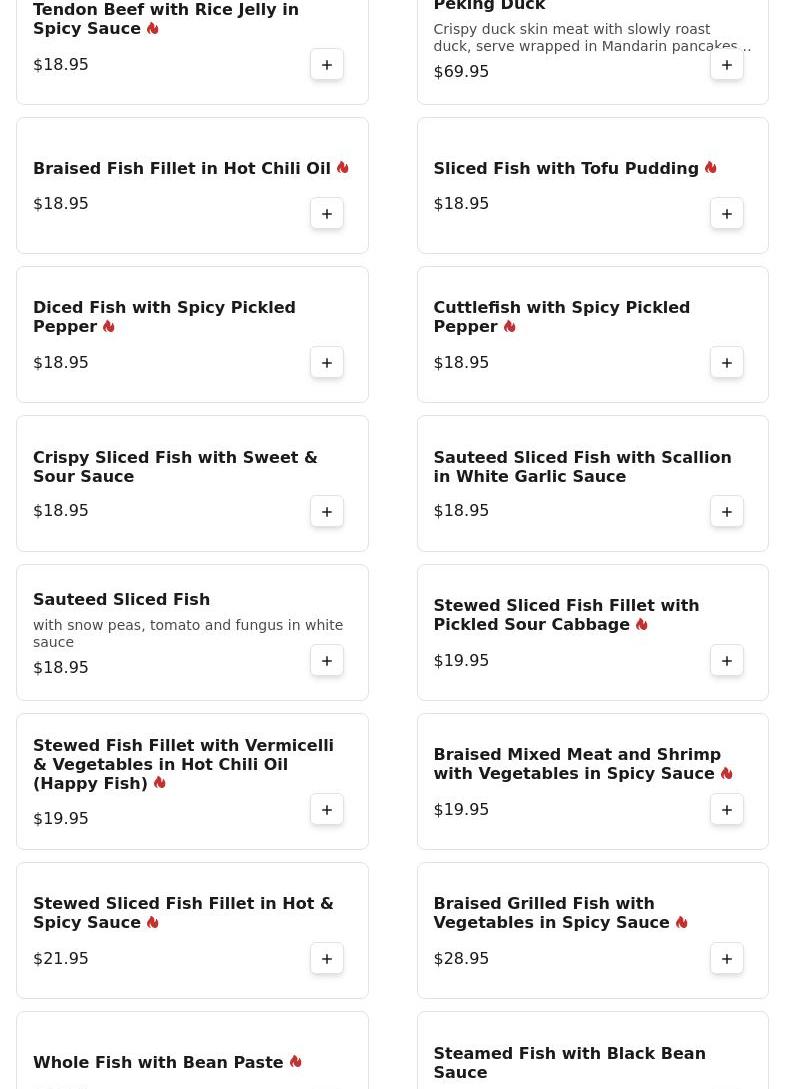Viewport: 785px width, 1089px height.
Task: Add Sliced Fish with Tofu Pudding
Action: (727, 214)
